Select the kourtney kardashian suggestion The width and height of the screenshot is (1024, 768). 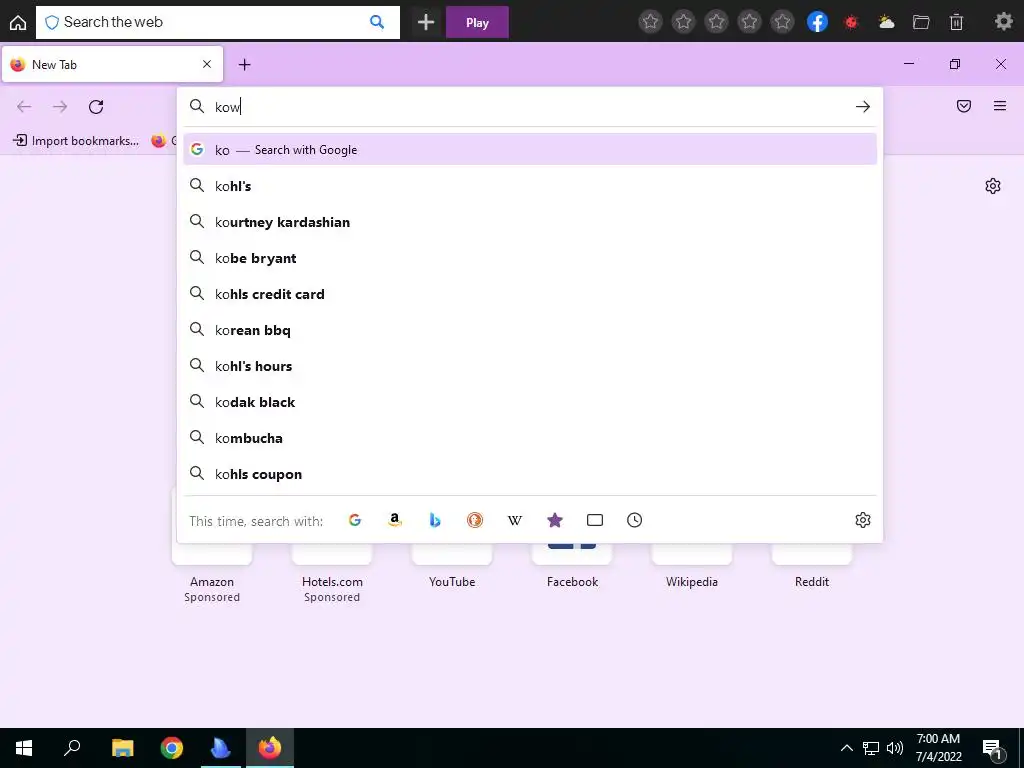(530, 222)
